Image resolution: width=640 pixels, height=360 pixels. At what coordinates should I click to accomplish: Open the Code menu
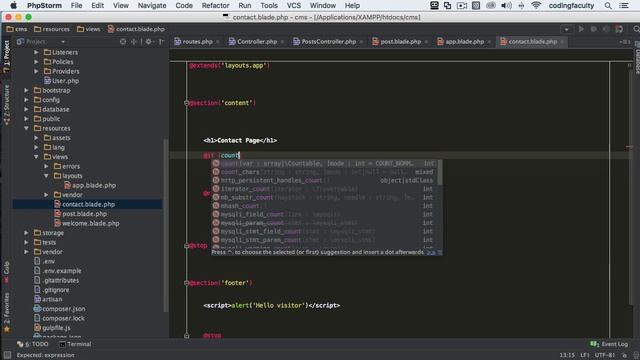[x=184, y=5]
